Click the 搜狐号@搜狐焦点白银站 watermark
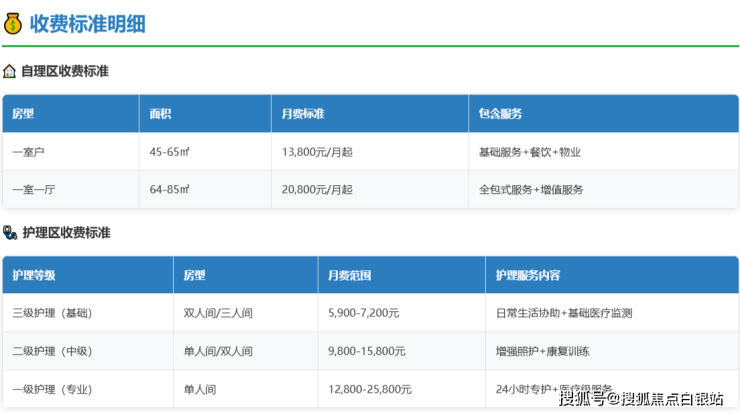Image resolution: width=740 pixels, height=415 pixels. tap(640, 400)
